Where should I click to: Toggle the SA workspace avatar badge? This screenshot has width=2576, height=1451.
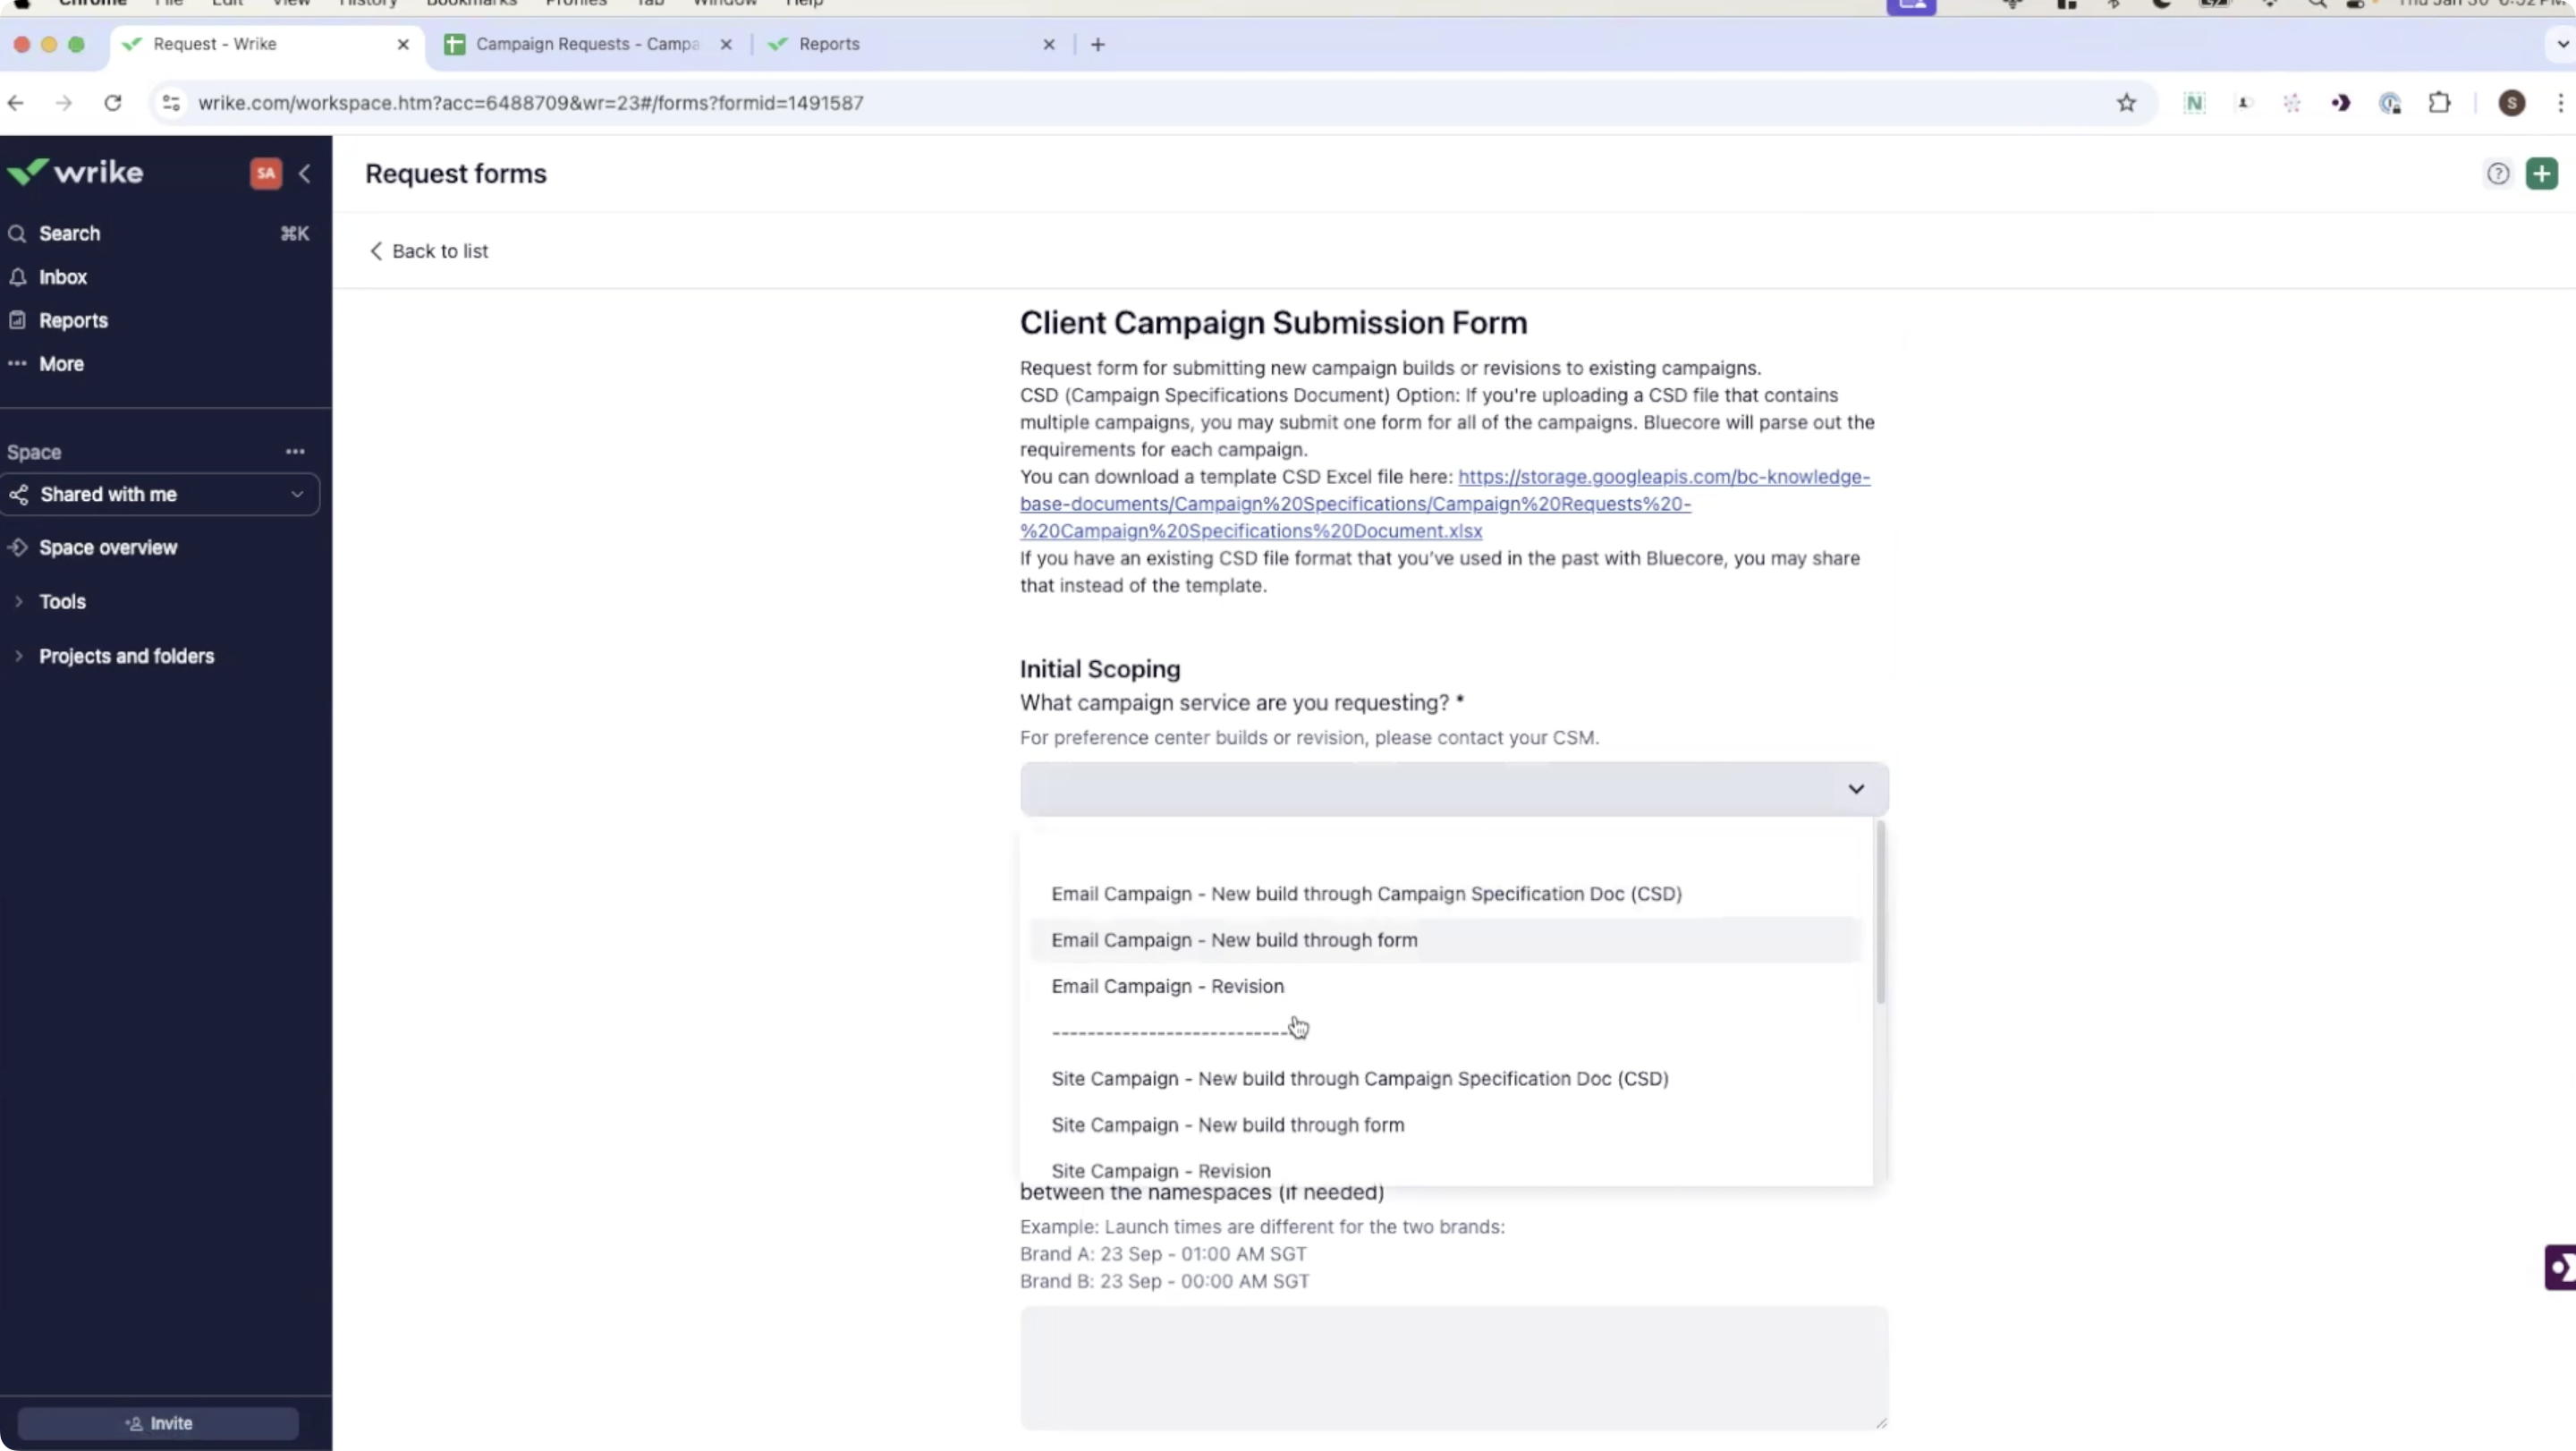[265, 173]
